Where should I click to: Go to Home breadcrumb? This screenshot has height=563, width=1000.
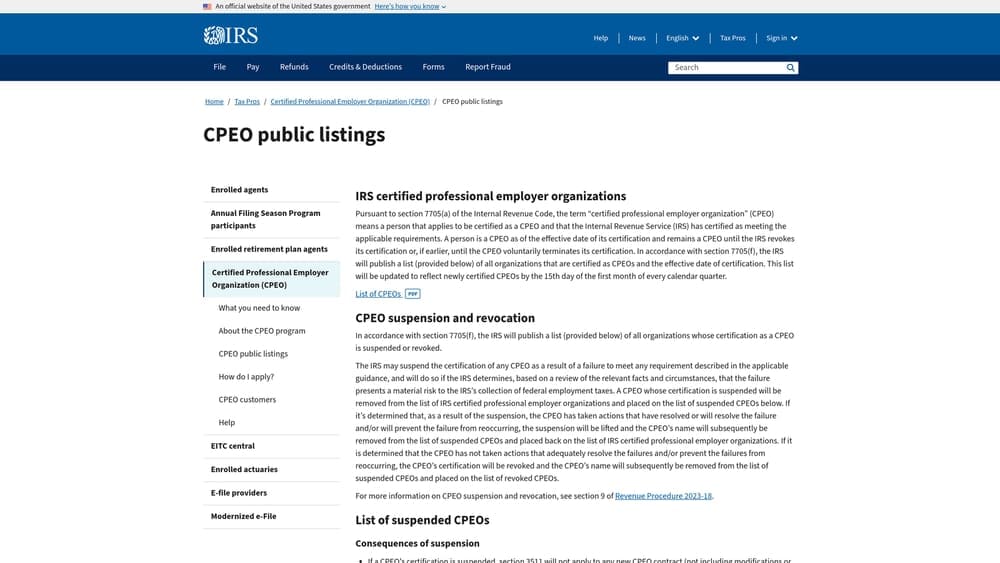(x=214, y=101)
